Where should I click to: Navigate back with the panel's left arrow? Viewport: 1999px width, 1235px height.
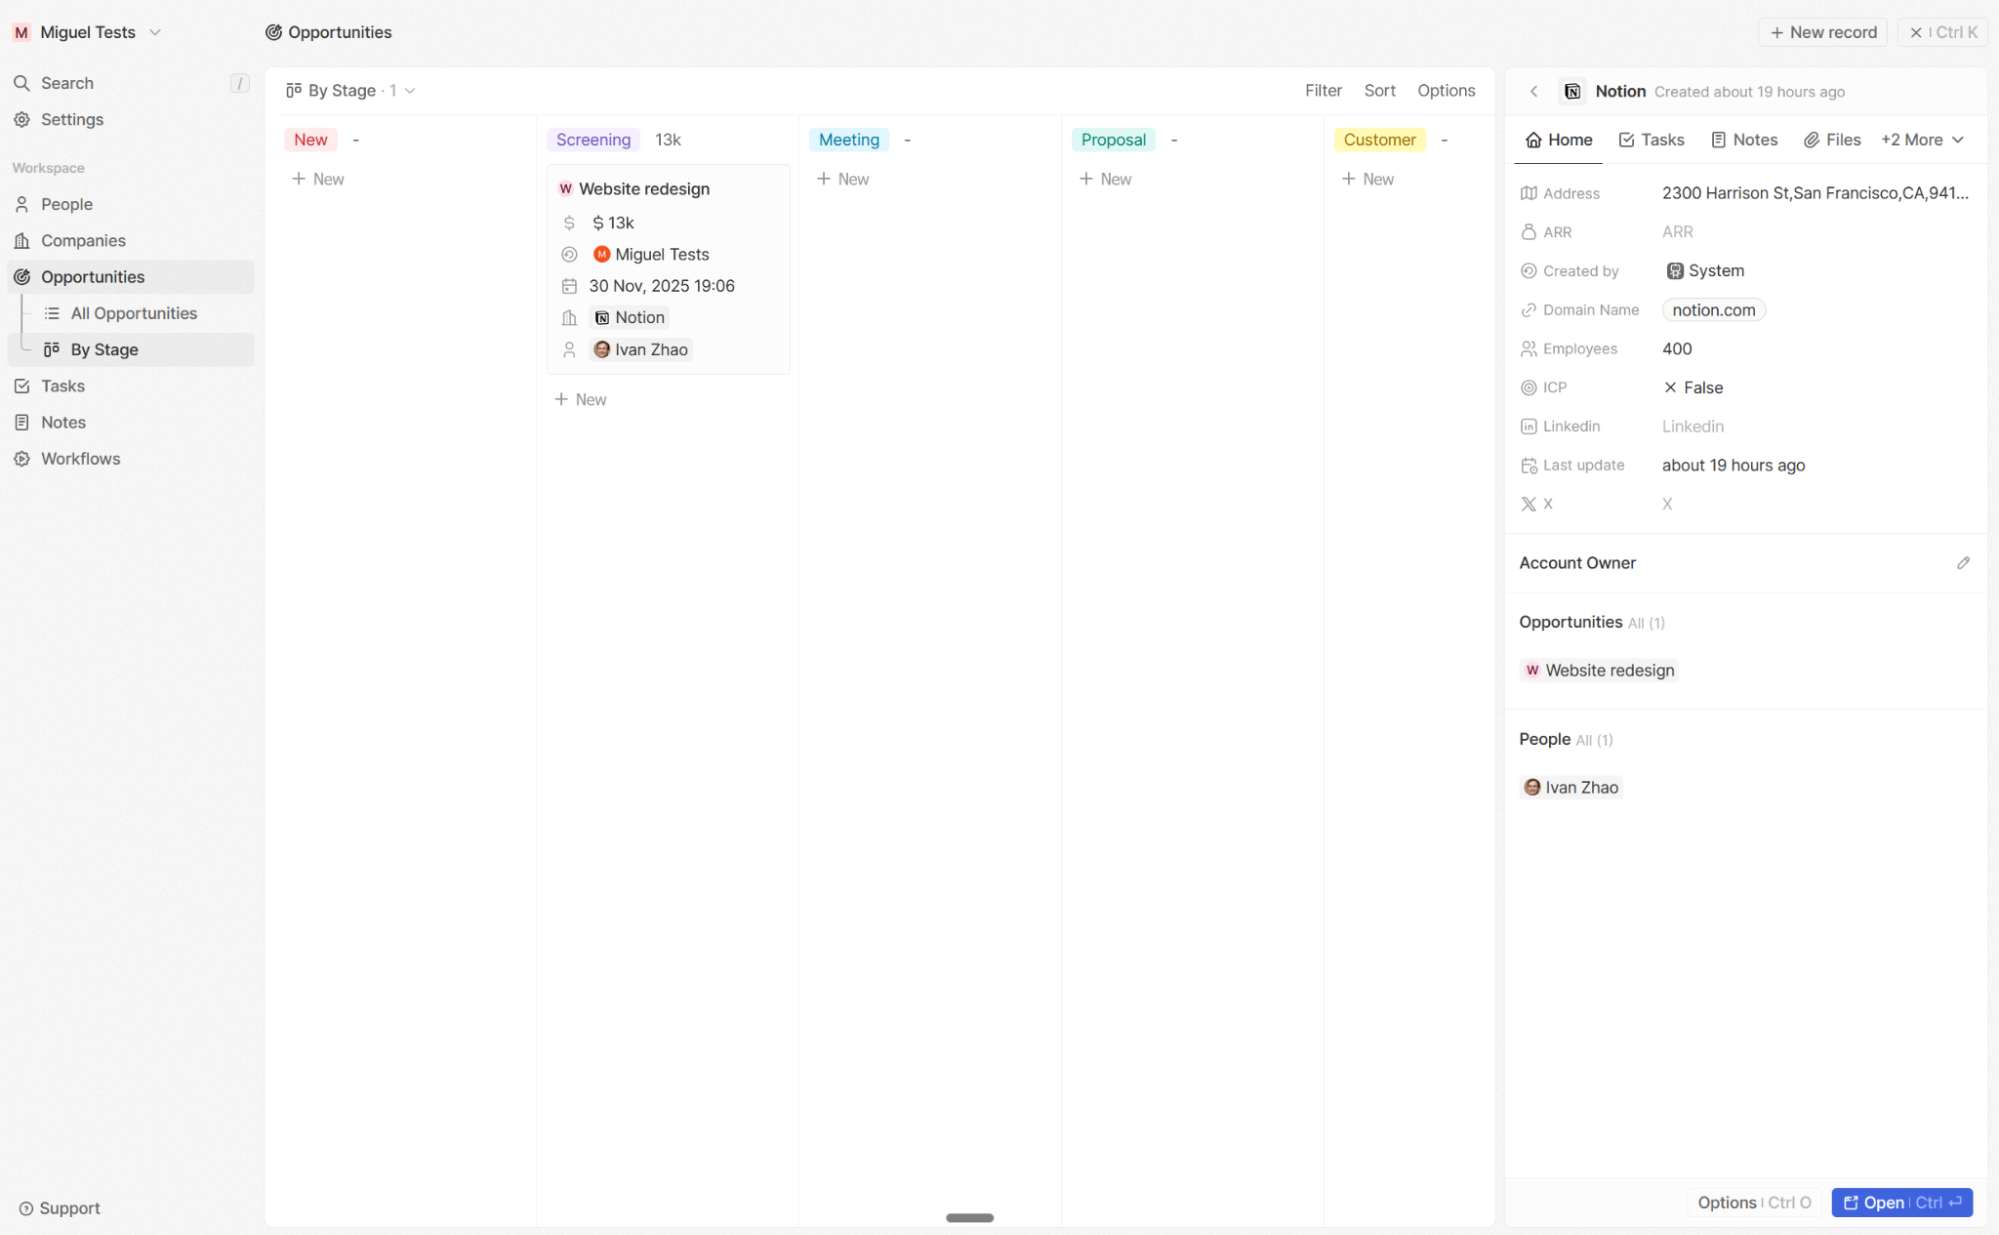click(x=1533, y=91)
